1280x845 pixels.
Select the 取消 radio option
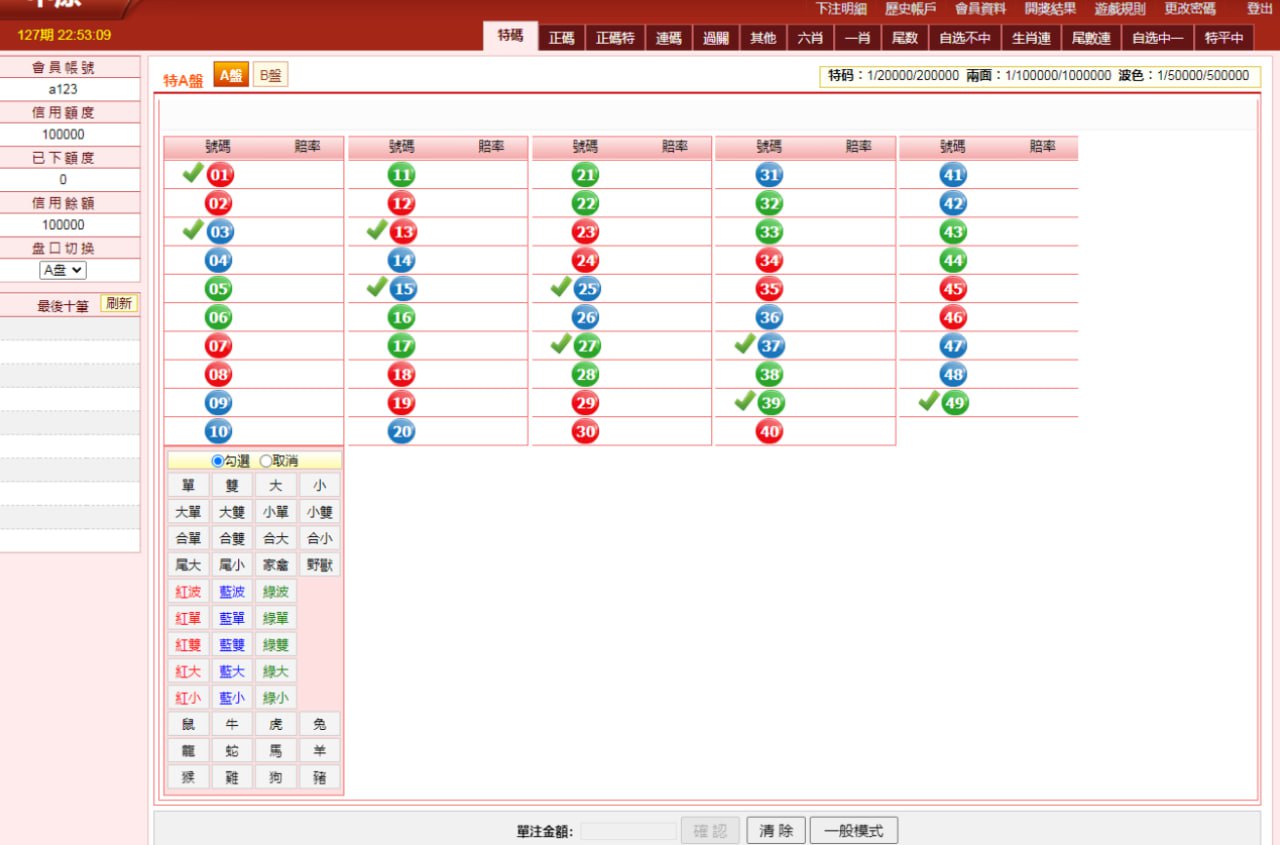[266, 461]
